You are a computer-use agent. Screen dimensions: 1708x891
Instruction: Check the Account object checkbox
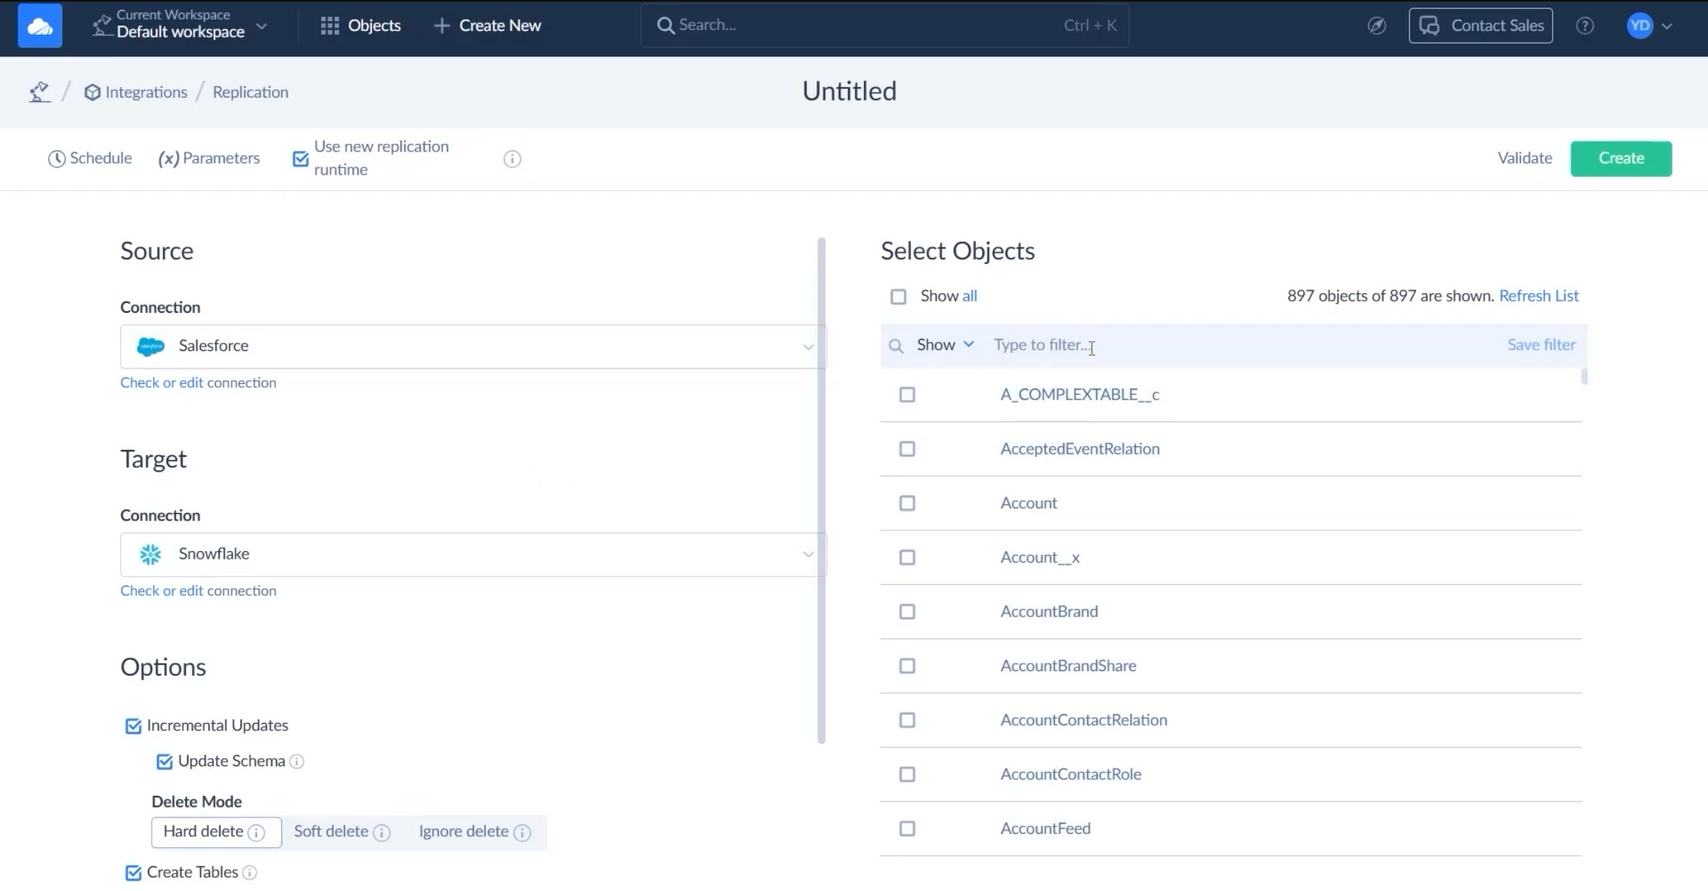click(x=907, y=503)
